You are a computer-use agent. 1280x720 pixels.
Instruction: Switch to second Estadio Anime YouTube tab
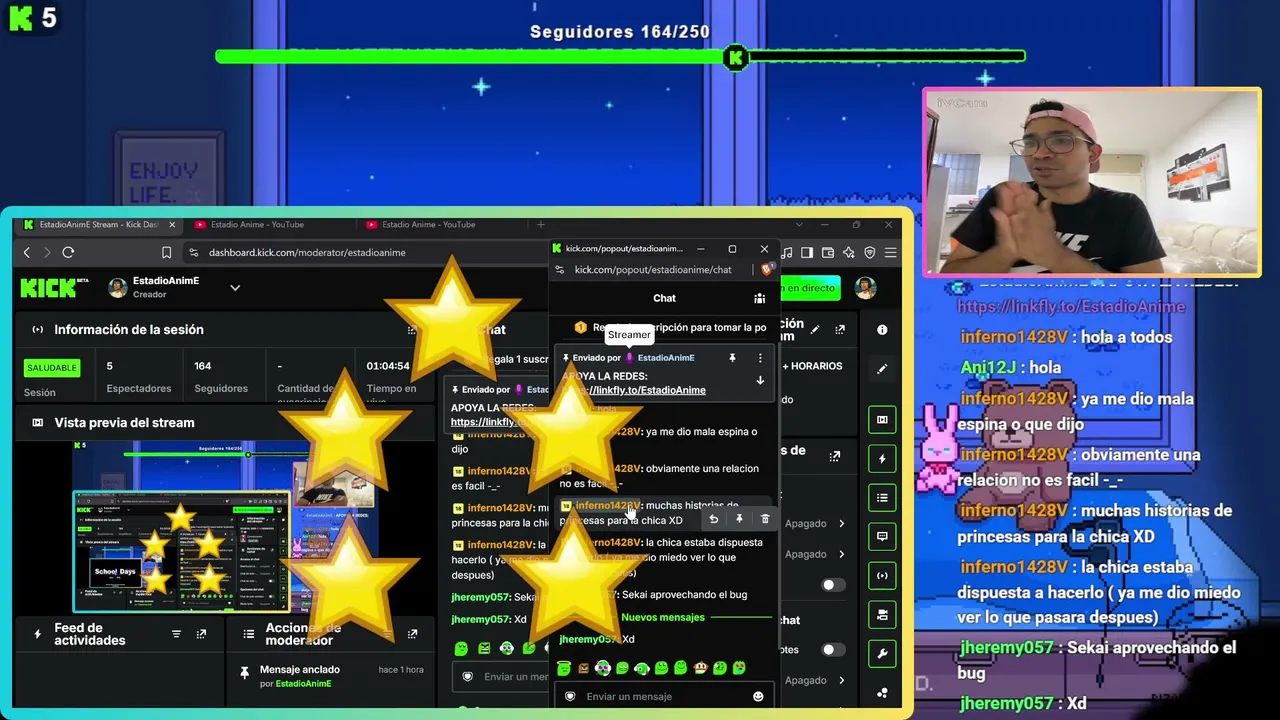(x=428, y=225)
